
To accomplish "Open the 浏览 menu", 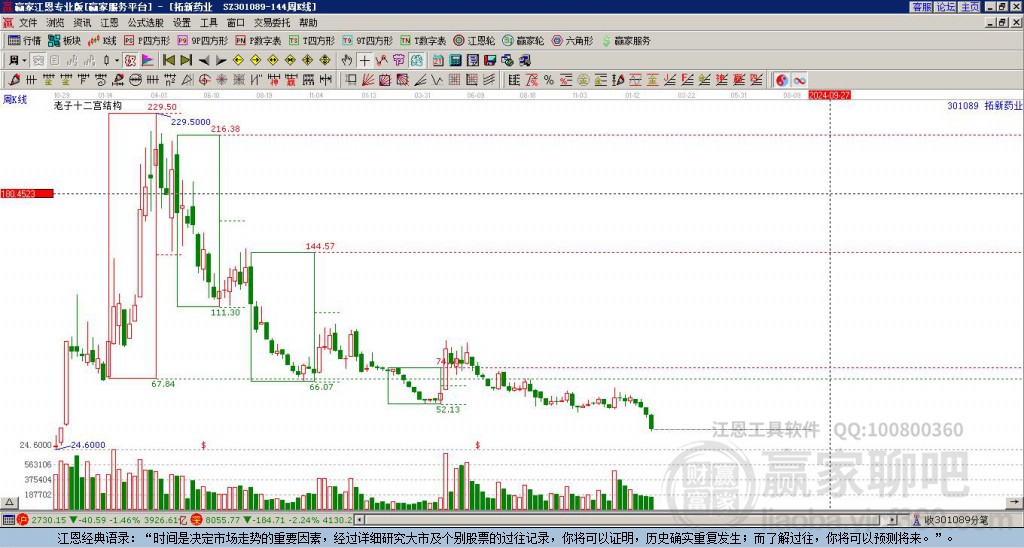I will [55, 23].
